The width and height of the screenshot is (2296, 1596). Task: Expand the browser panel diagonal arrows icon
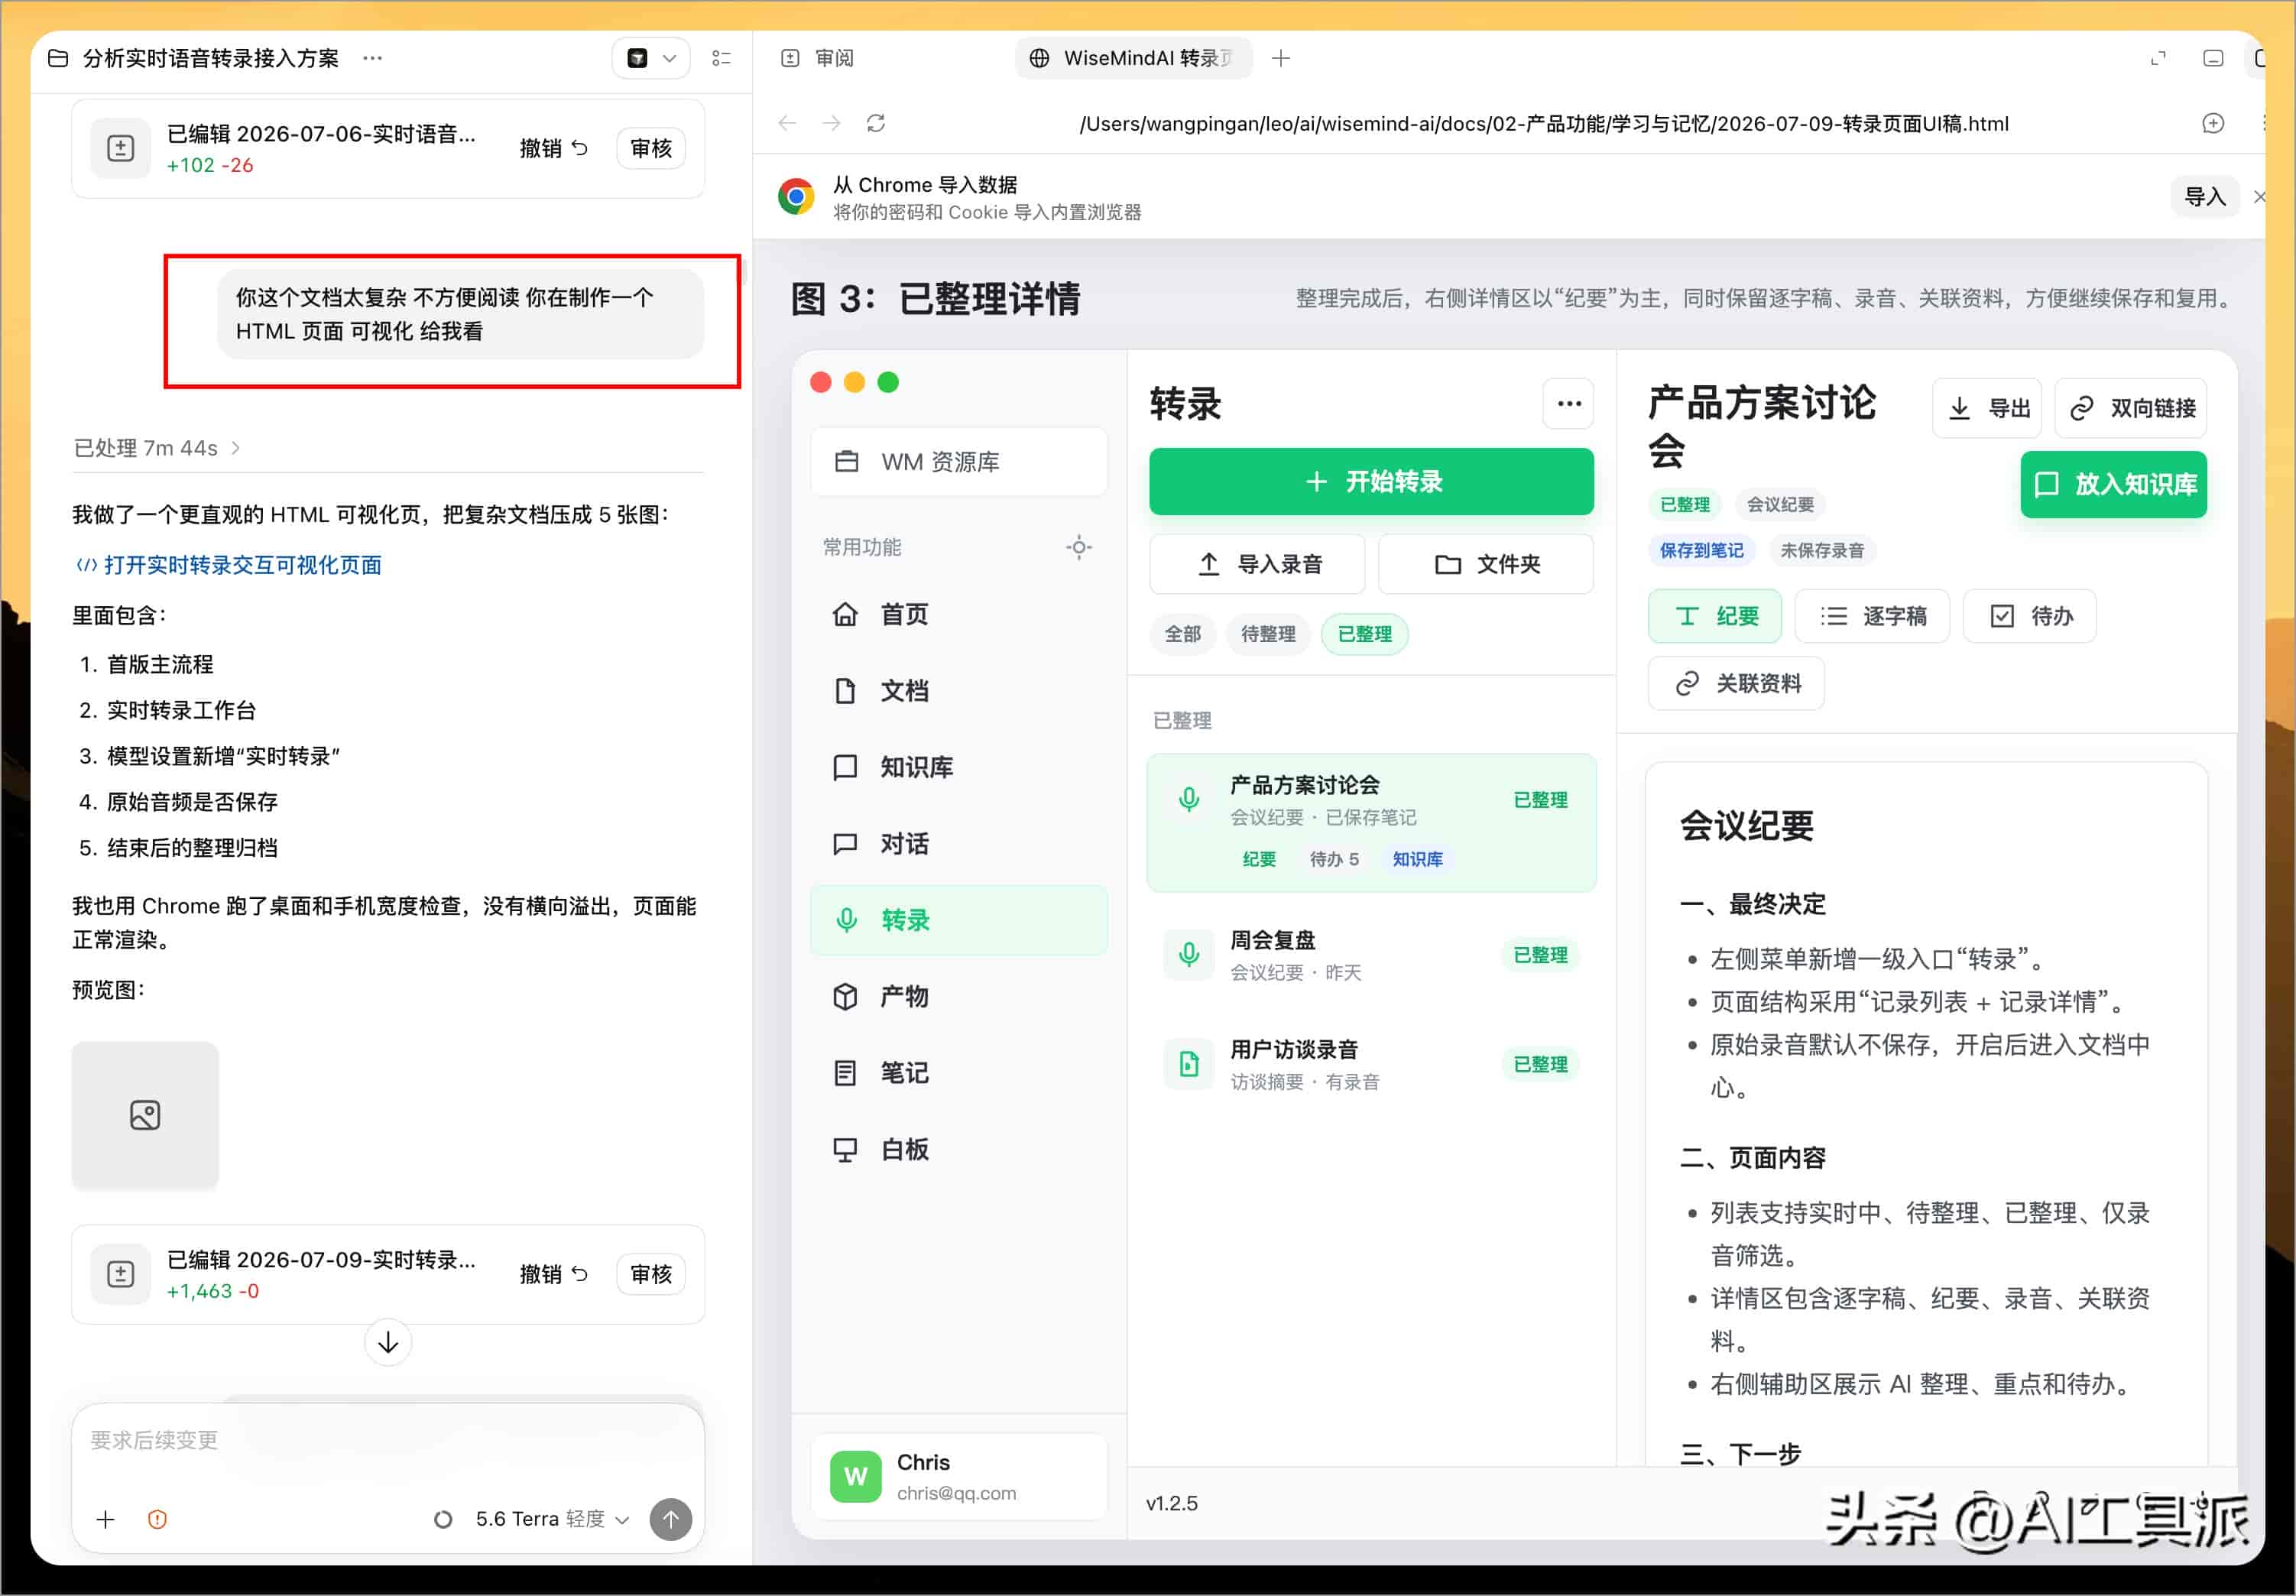(x=2158, y=58)
